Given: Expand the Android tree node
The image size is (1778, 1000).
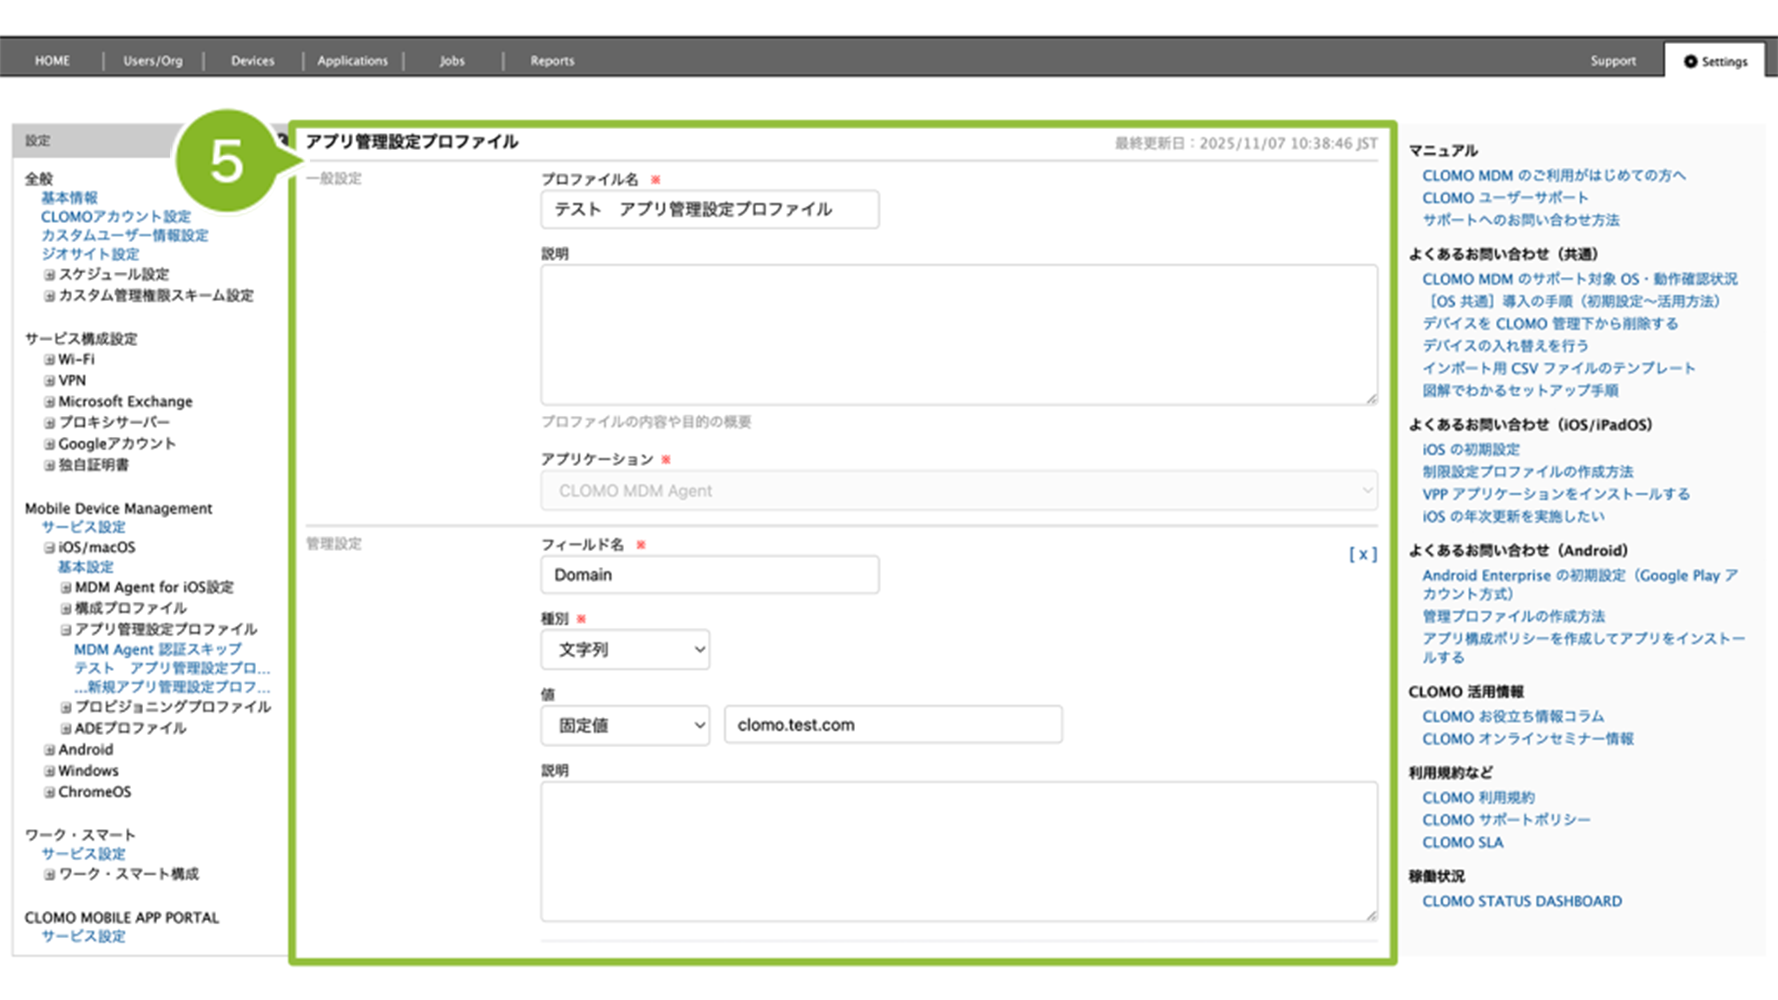Looking at the screenshot, I should (x=49, y=750).
